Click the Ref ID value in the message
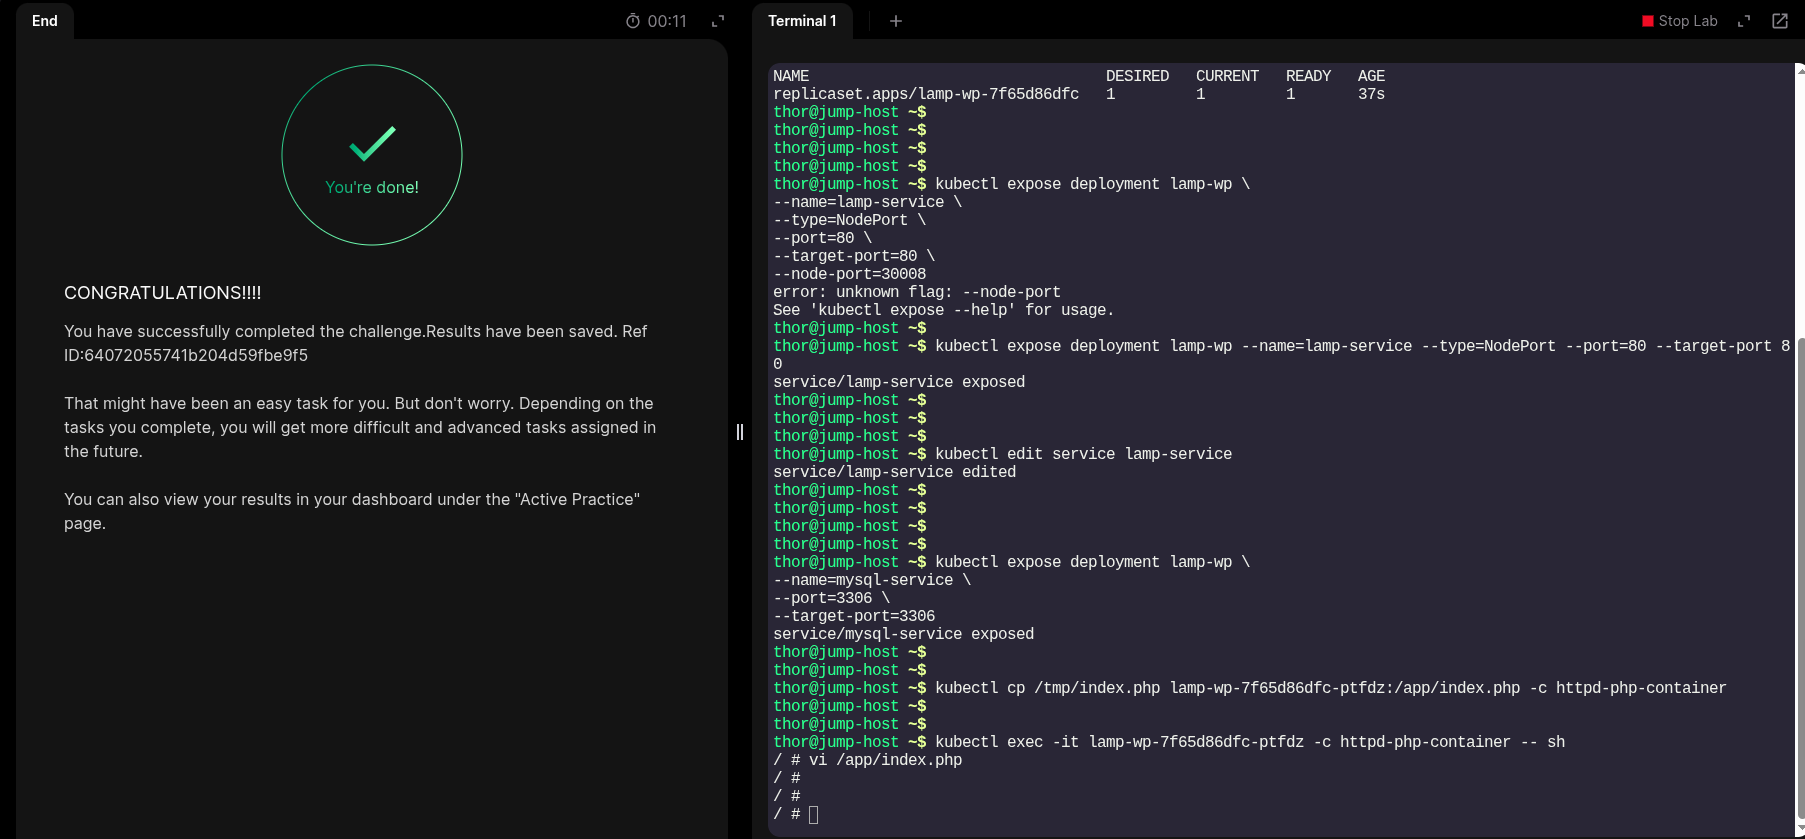Image resolution: width=1805 pixels, height=839 pixels. (196, 355)
